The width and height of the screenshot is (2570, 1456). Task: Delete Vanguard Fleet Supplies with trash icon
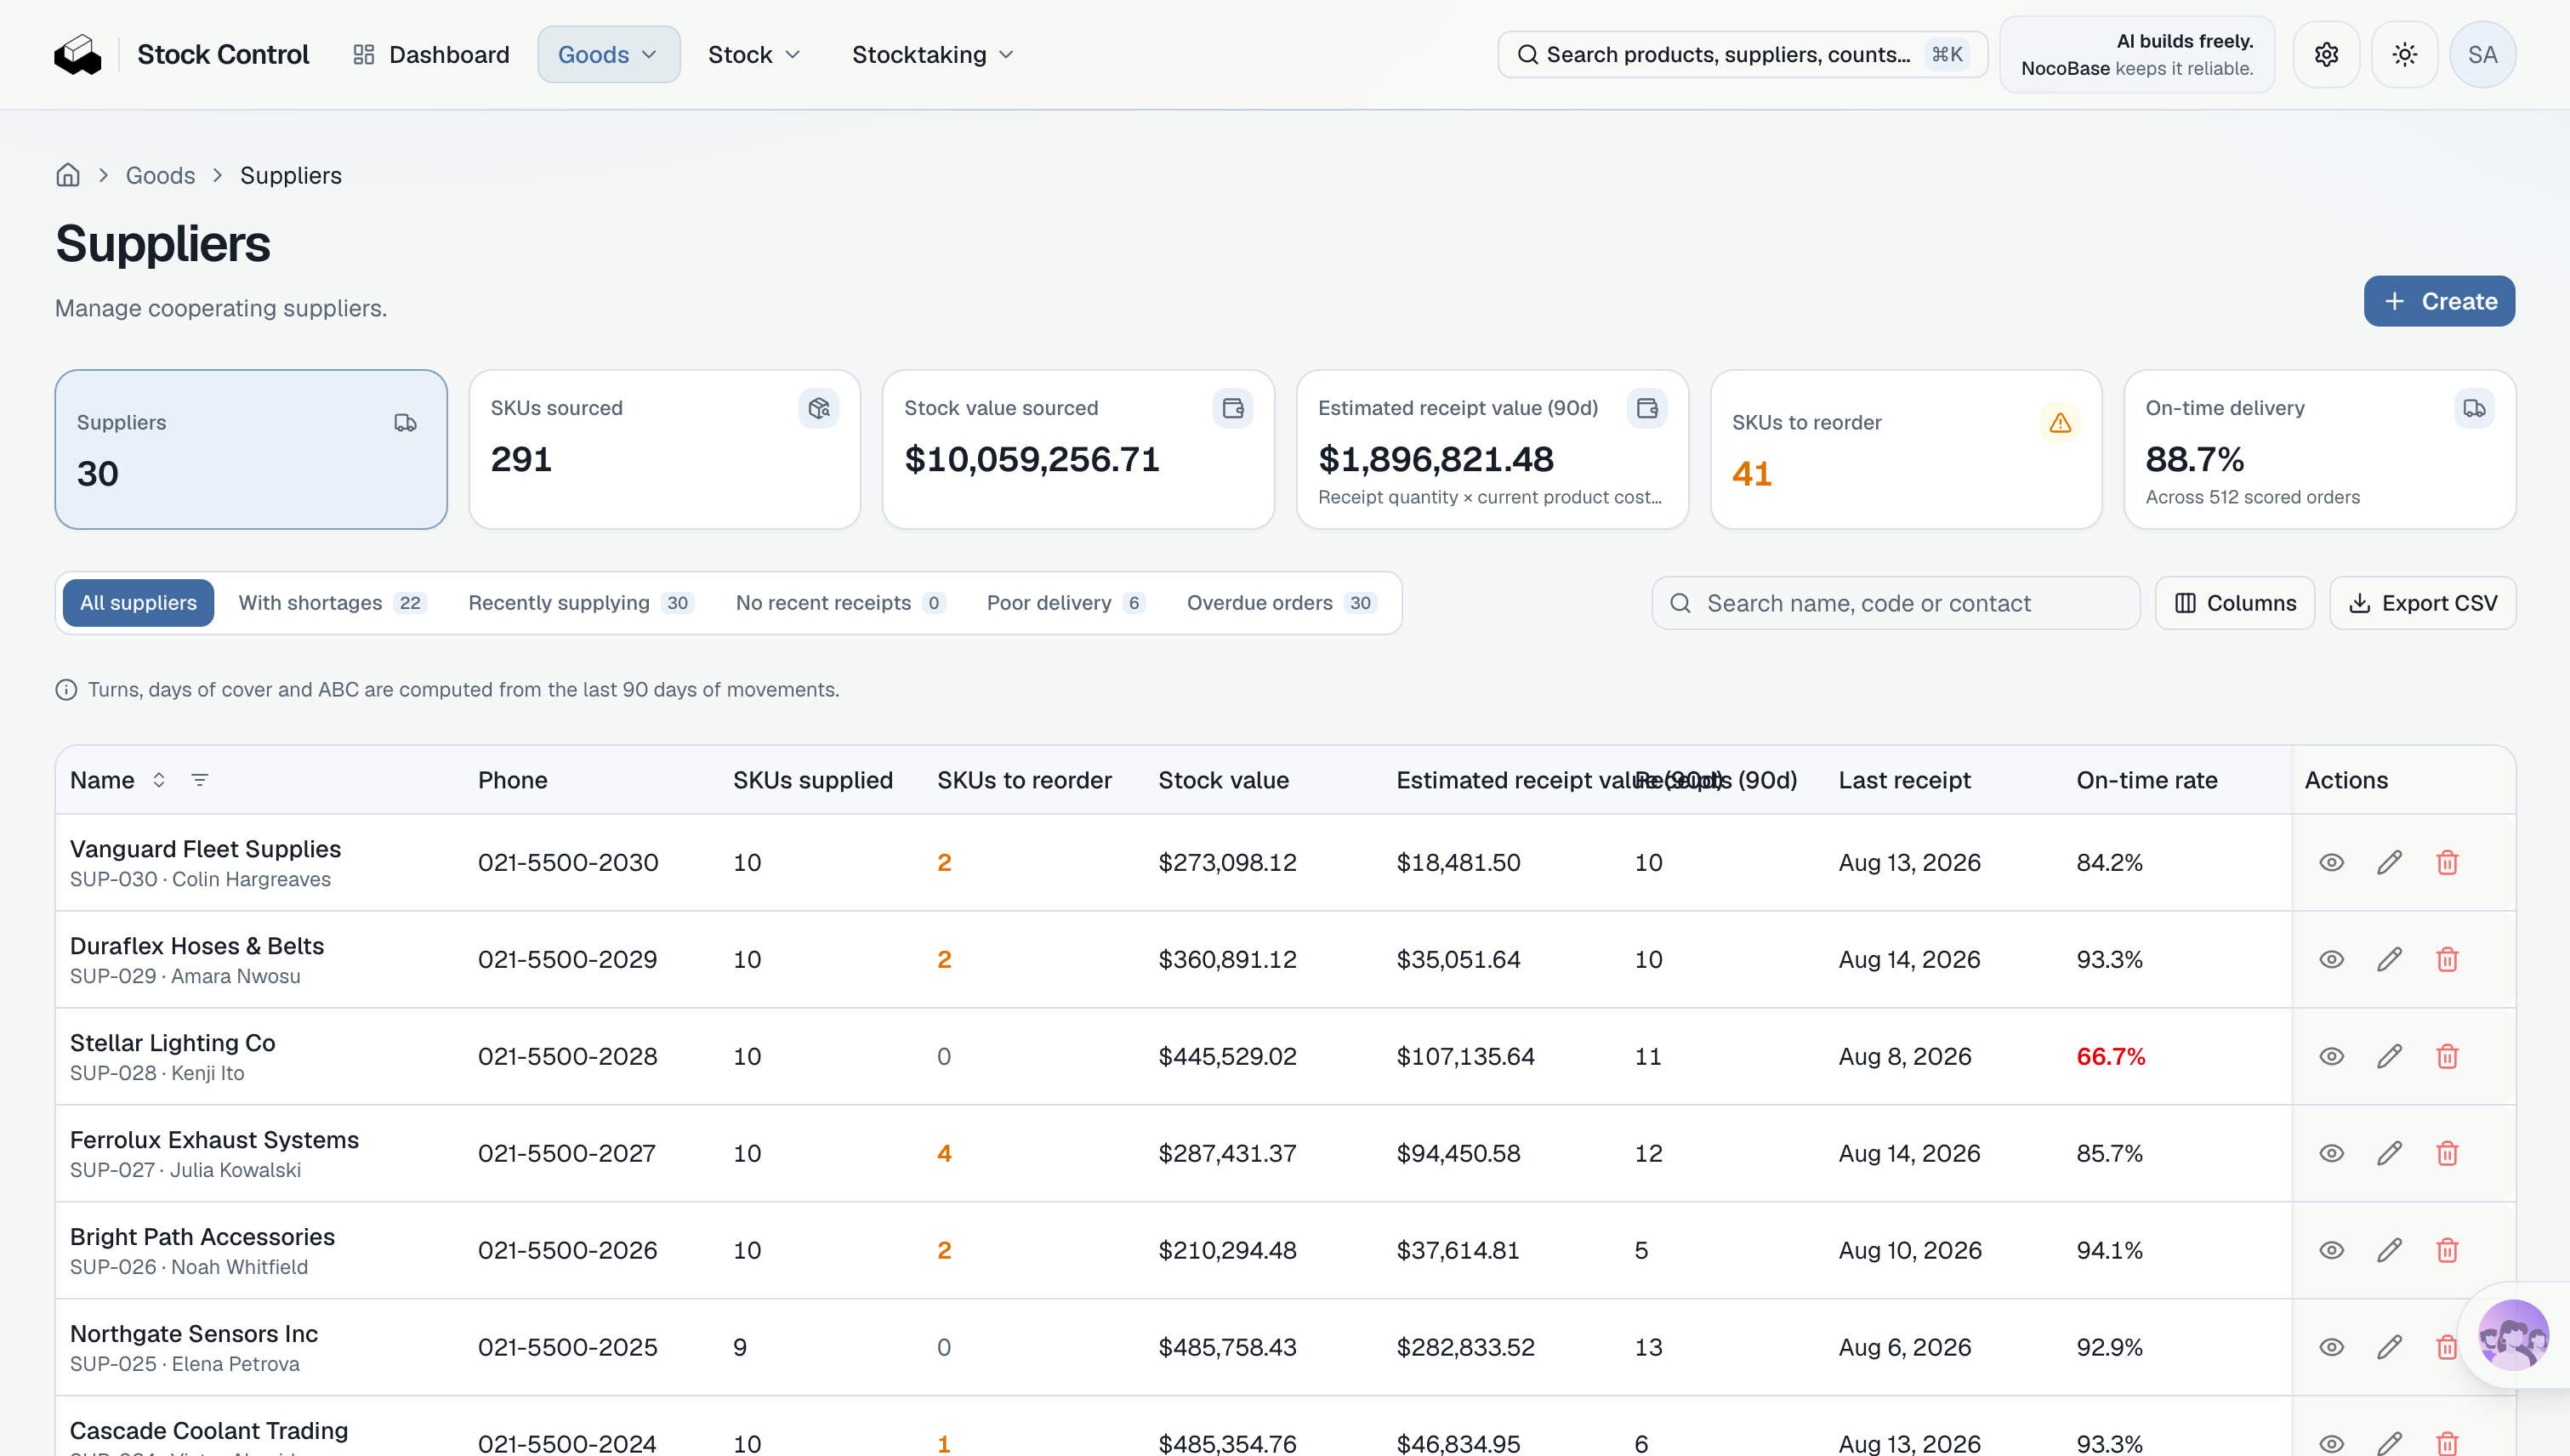[x=2448, y=863]
